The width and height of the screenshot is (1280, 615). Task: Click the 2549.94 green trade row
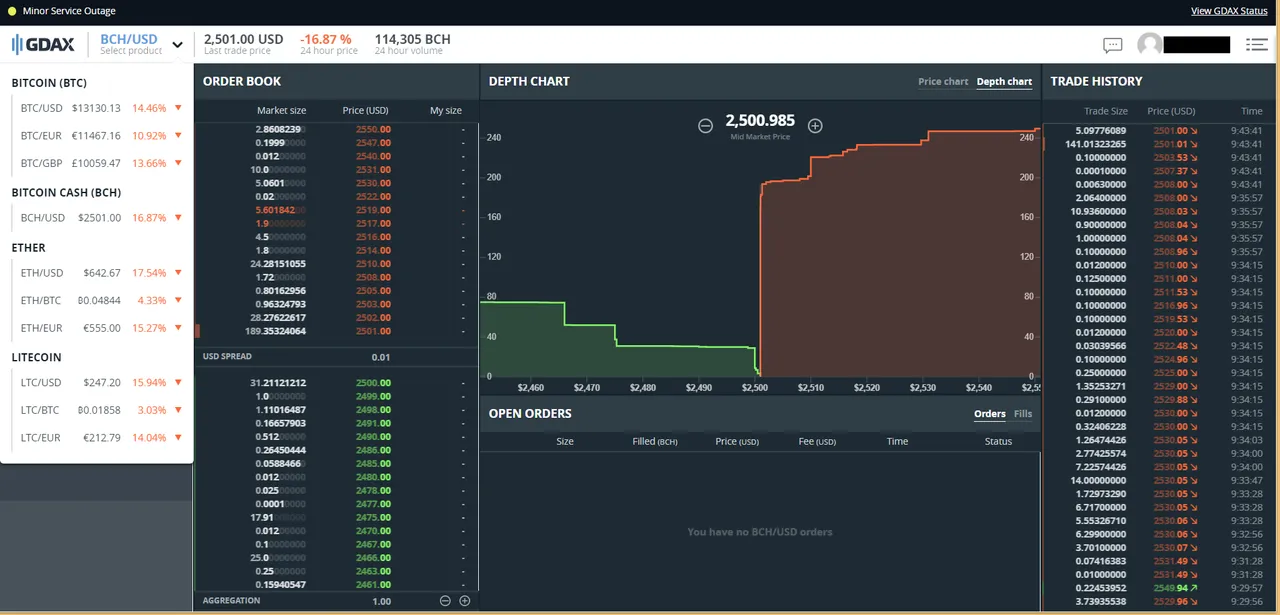1160,588
